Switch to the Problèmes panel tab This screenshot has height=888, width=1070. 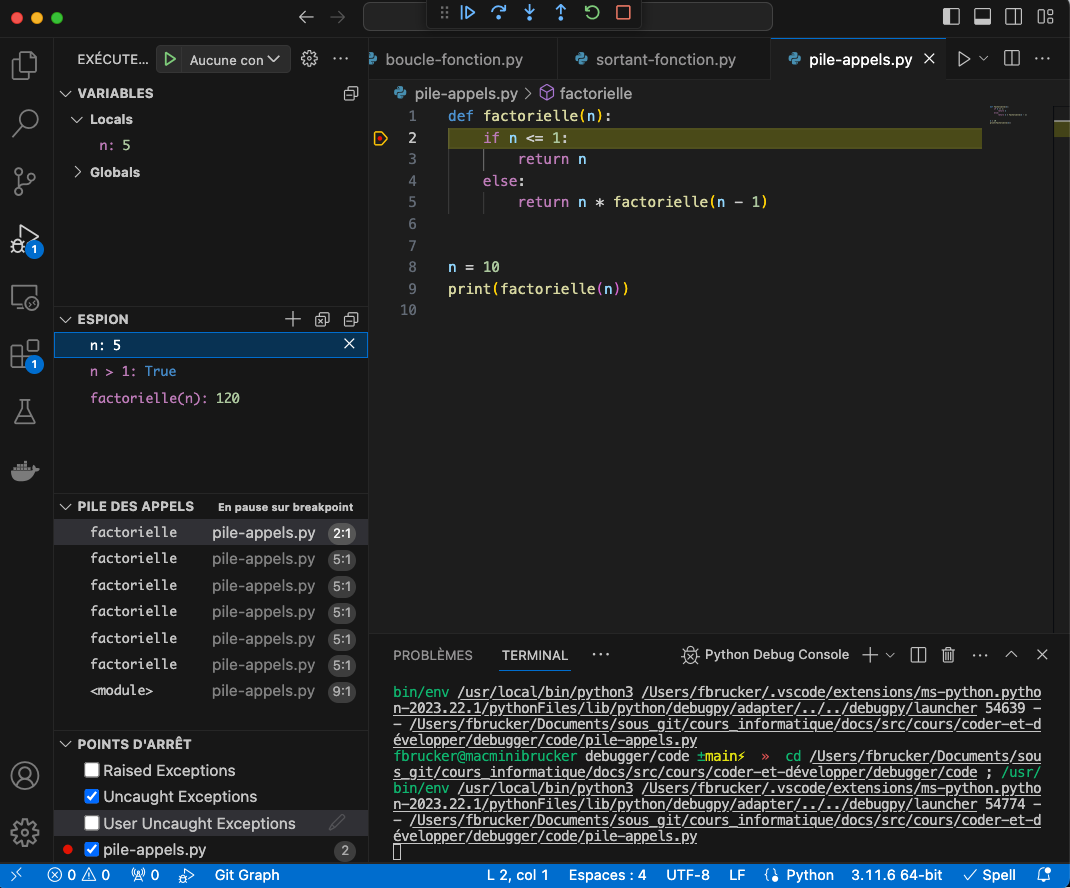point(432,656)
